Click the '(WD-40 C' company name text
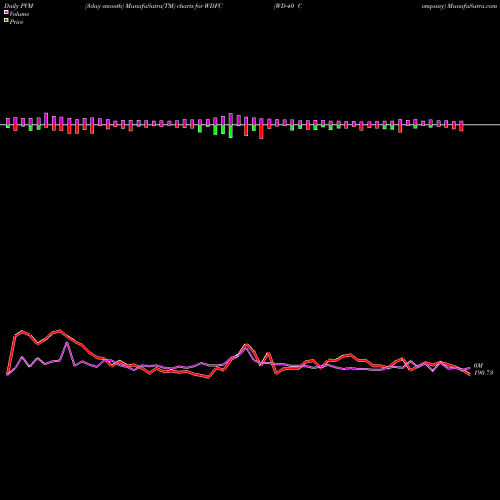Image resolution: width=500 pixels, height=500 pixels. click(x=288, y=6)
